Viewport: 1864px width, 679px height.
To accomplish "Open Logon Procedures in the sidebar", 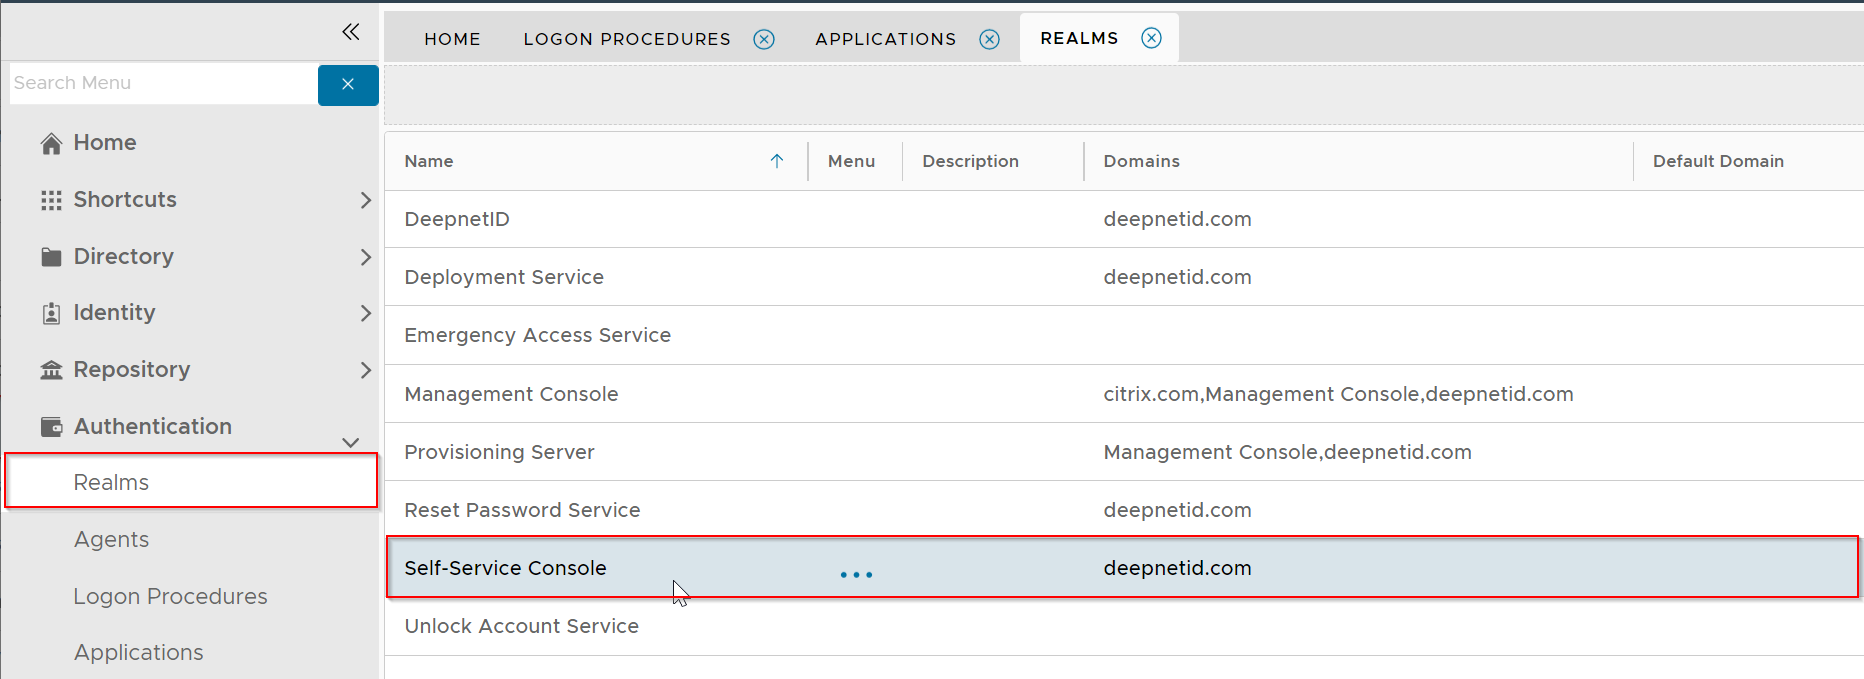I will 170,597.
